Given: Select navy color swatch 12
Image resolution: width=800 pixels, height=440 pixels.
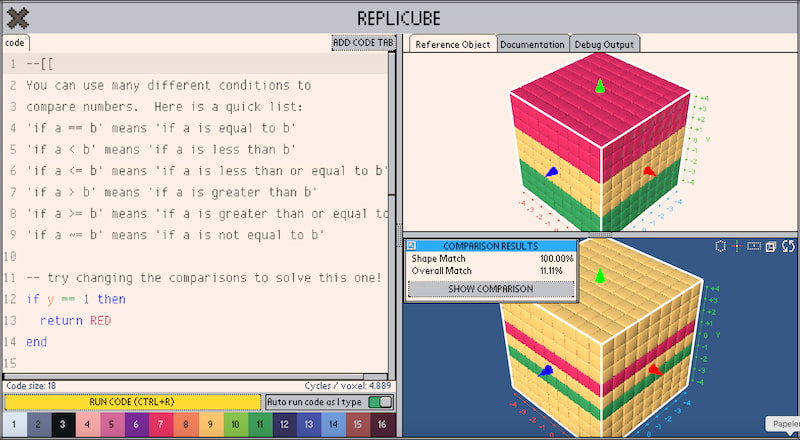Looking at the screenshot, I should click(285, 425).
